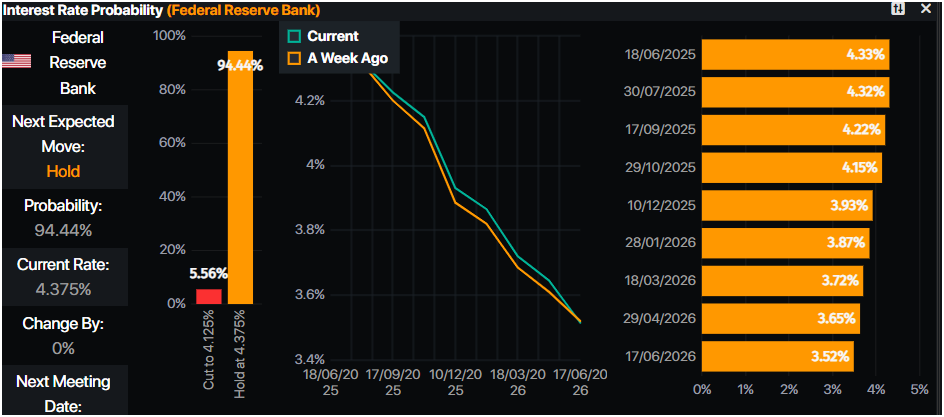Viewport: 944px width, 417px height.
Task: Select the 17/06/2026 3.52% bar
Action: coord(777,356)
